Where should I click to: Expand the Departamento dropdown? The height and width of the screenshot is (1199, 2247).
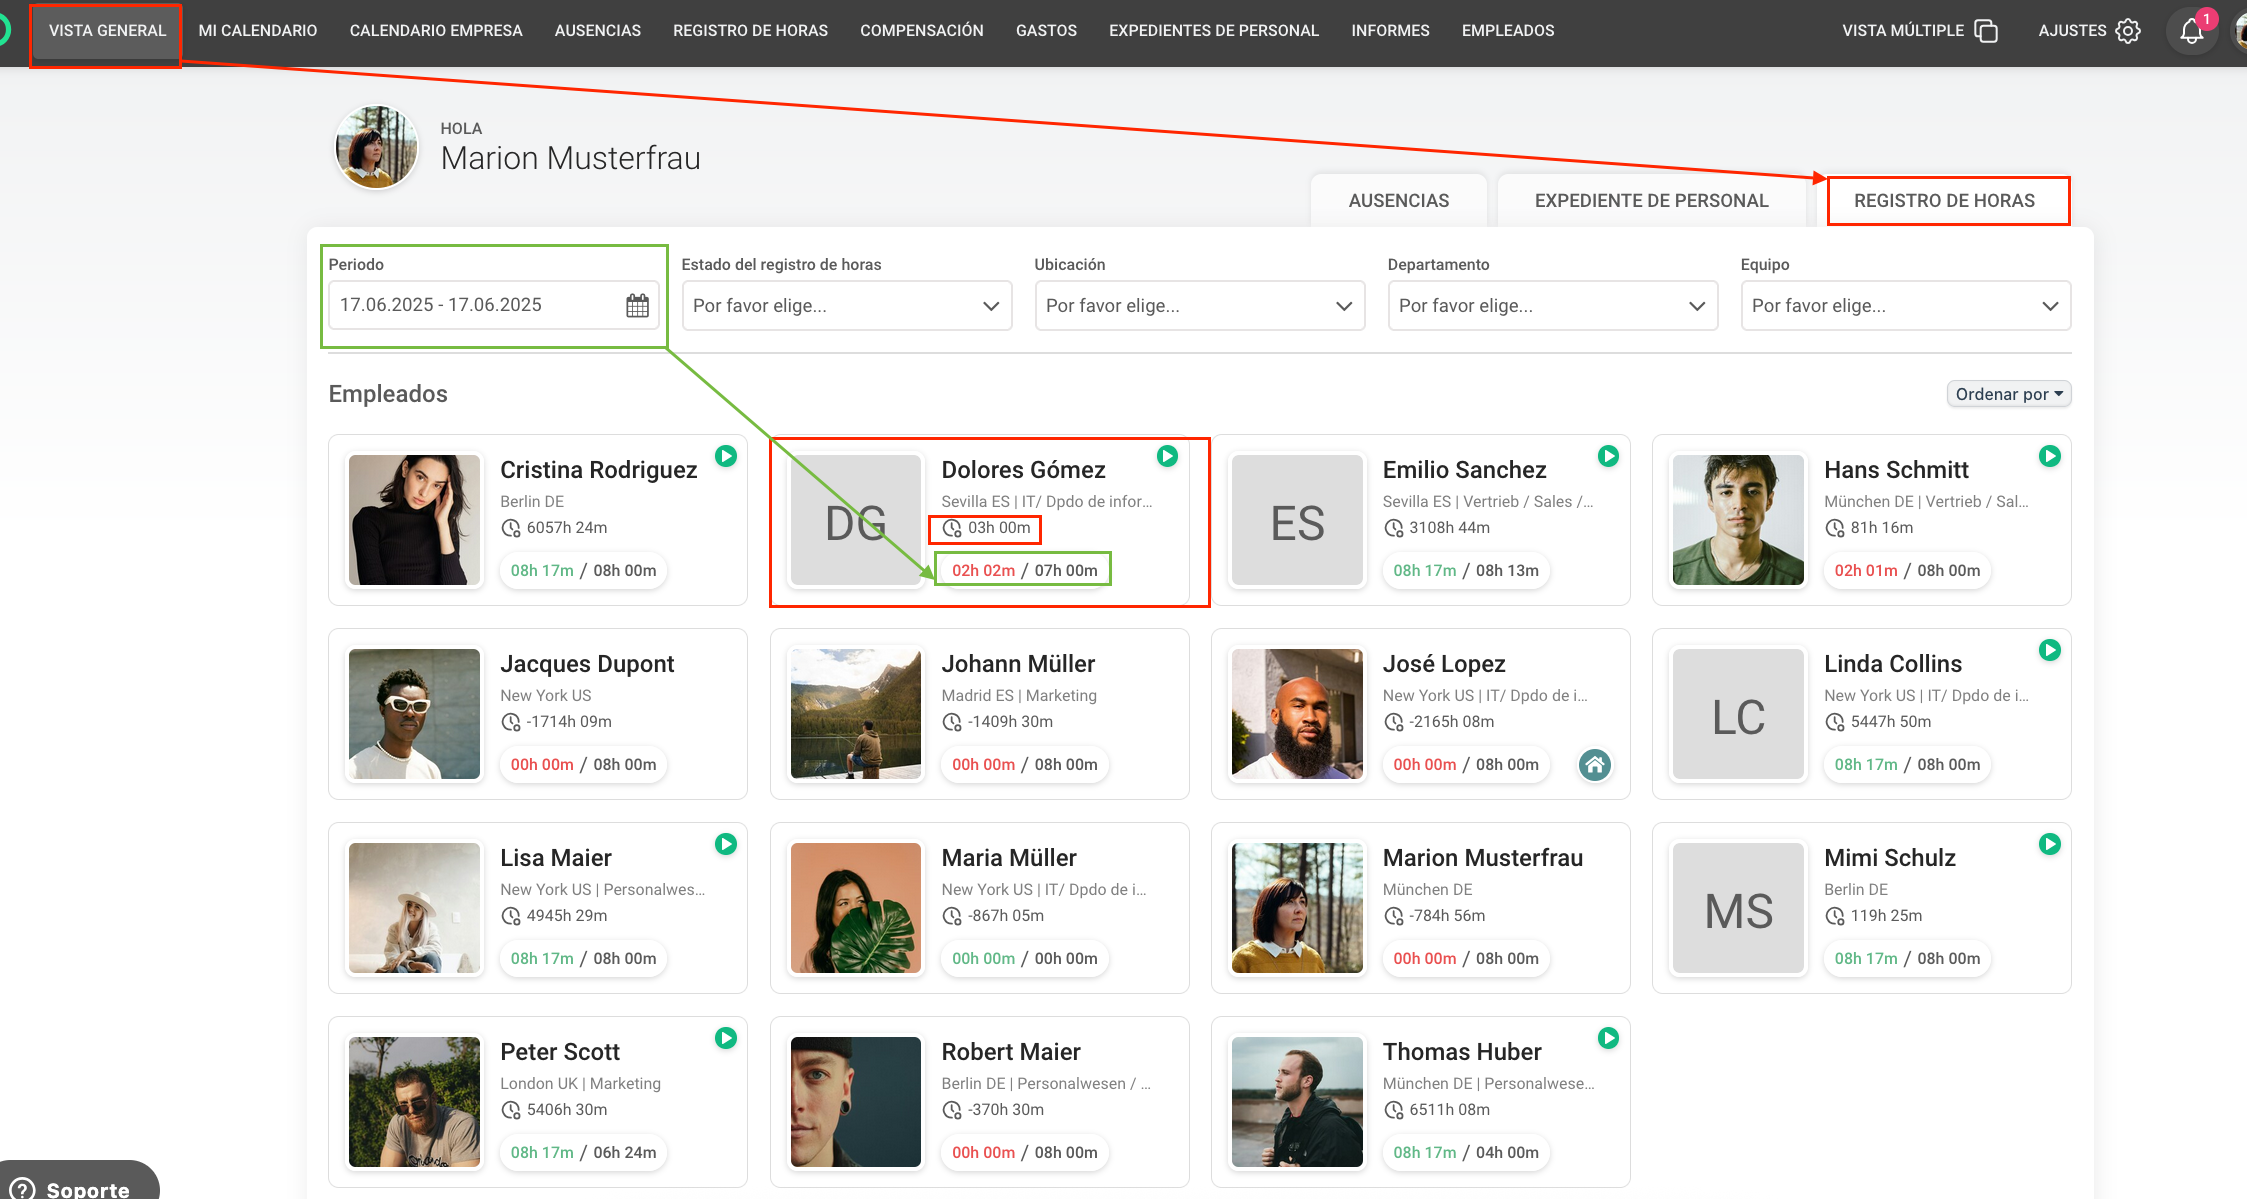coord(1552,305)
